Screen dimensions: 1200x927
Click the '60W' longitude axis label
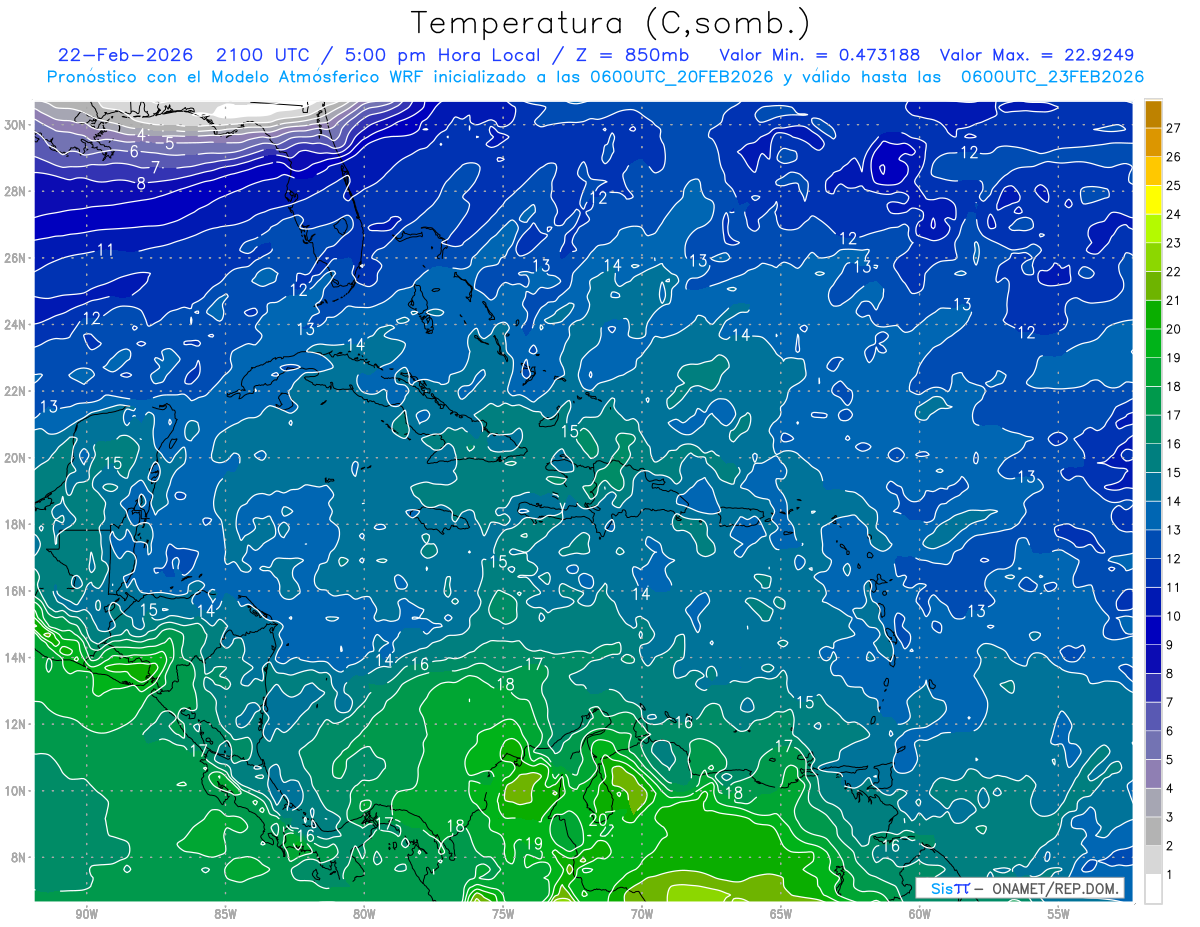[920, 915]
